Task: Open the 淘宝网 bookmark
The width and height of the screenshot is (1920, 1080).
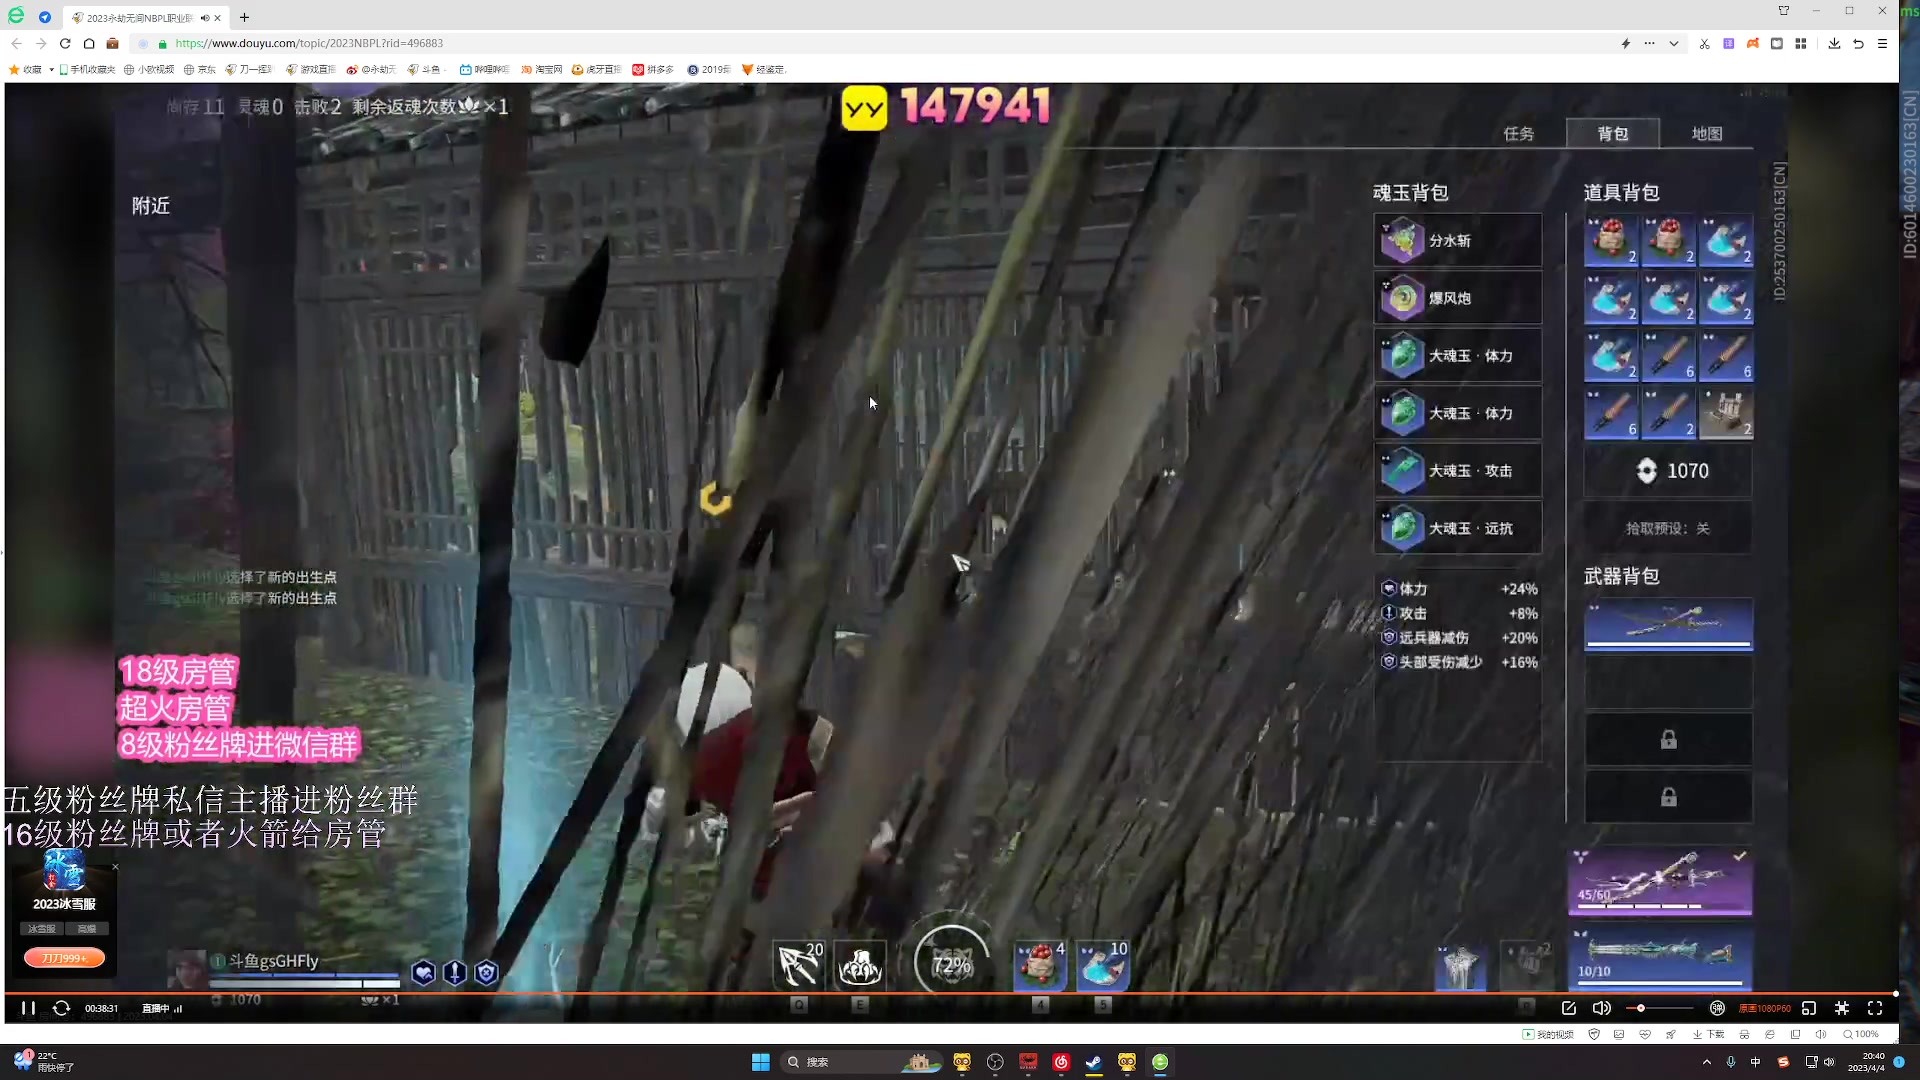Action: coord(542,70)
